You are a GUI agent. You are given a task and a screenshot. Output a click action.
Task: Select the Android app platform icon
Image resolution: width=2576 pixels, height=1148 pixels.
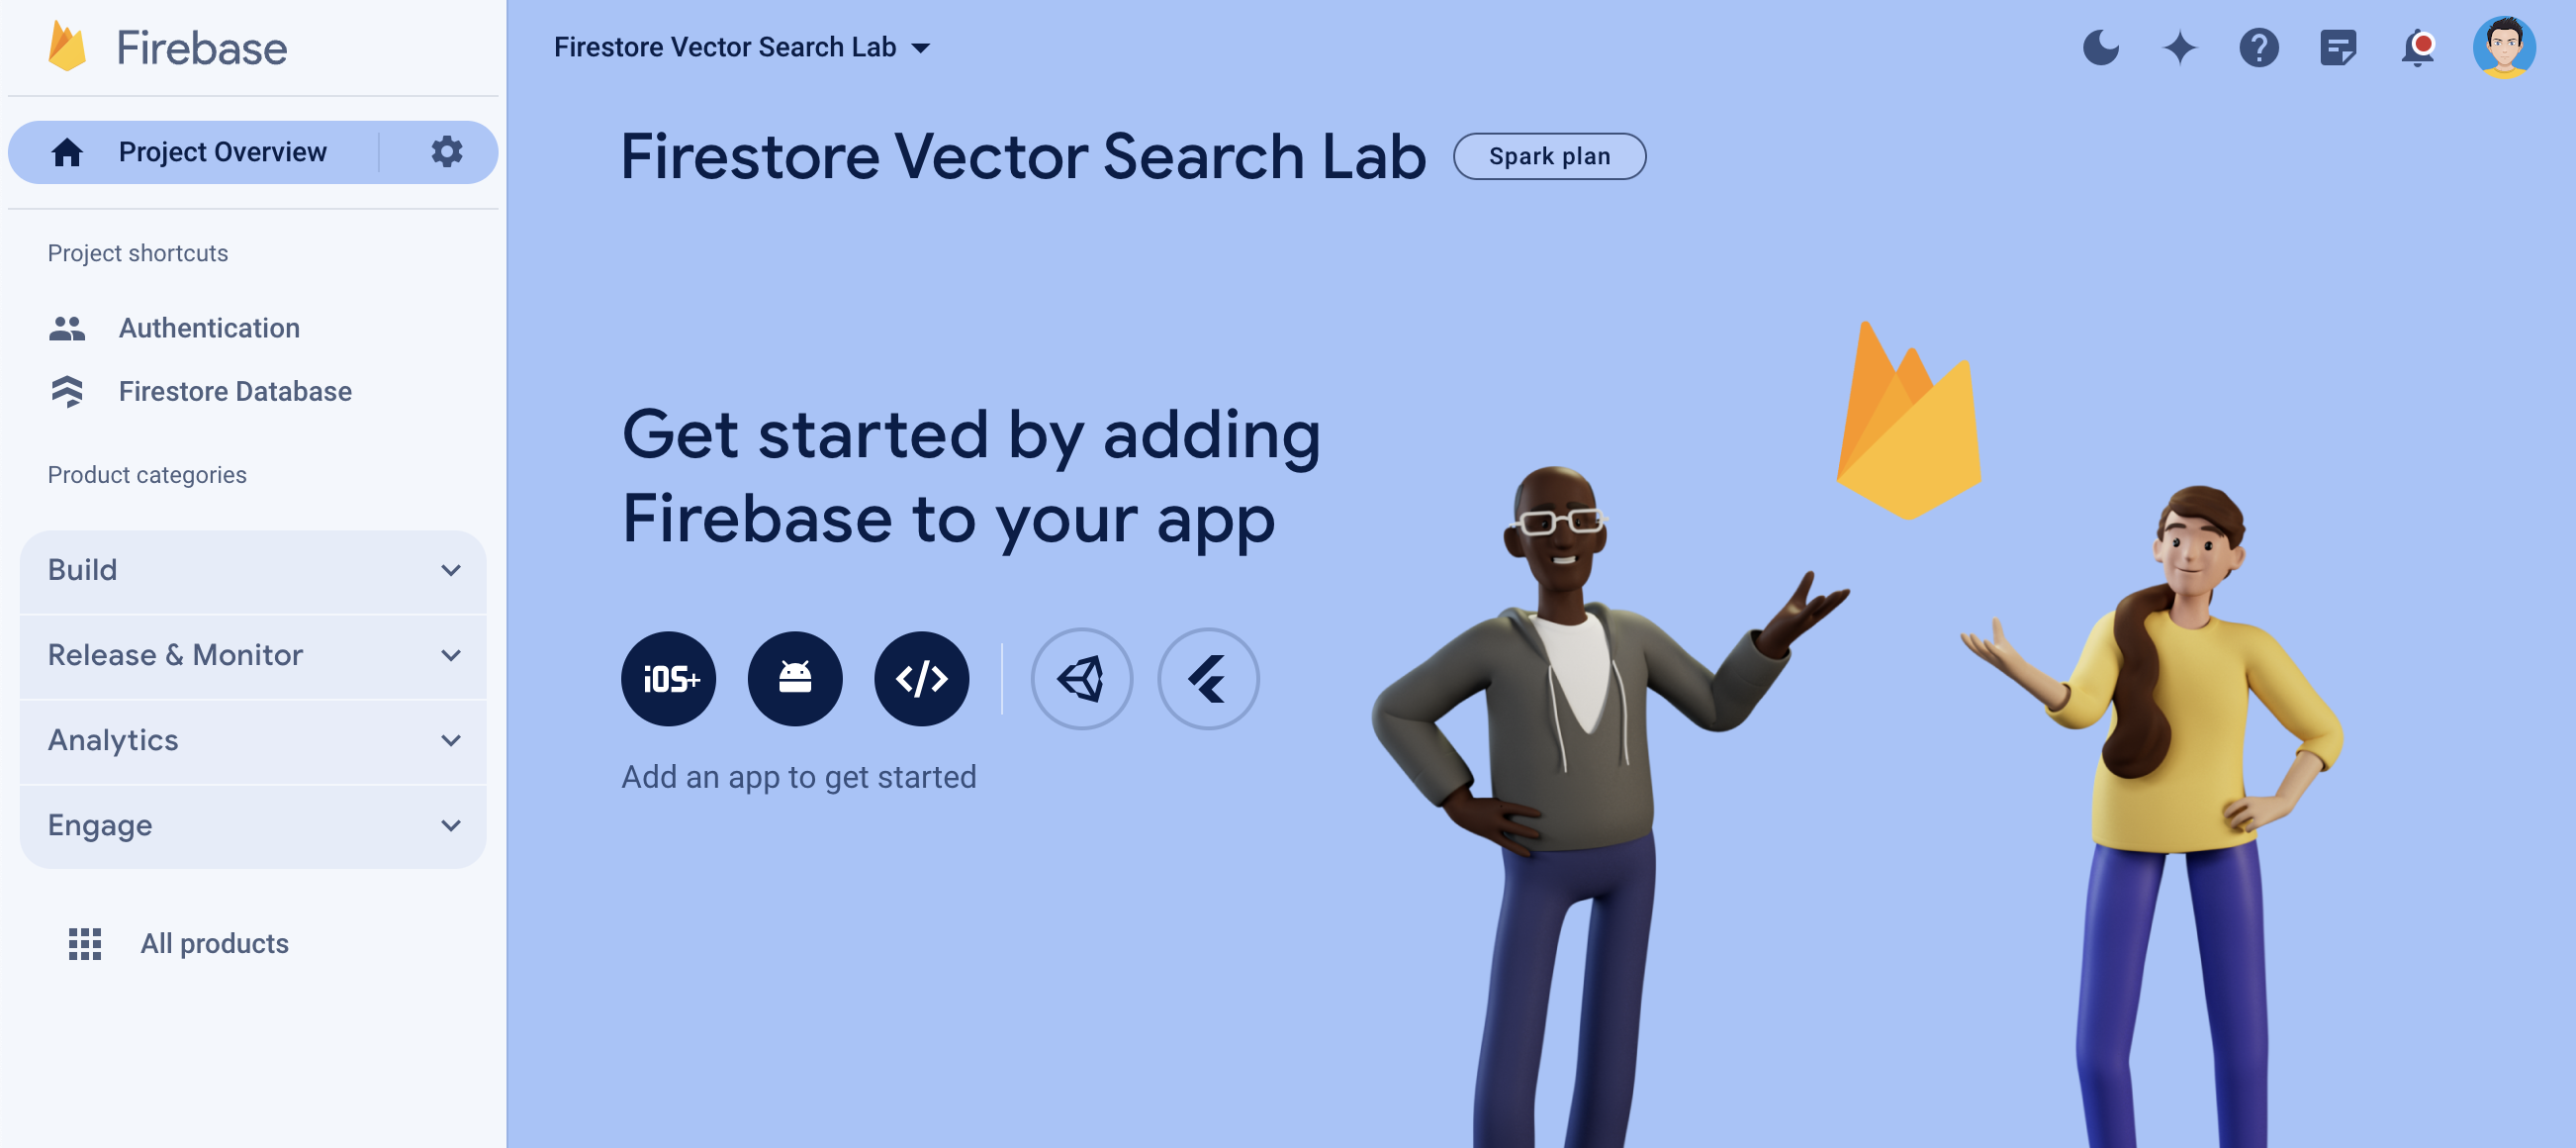coord(795,676)
